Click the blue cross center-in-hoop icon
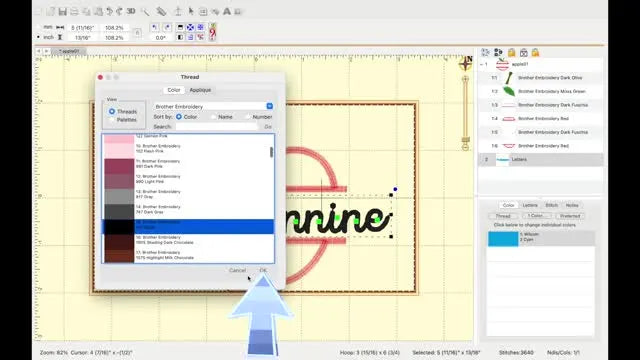640x360 pixels. tap(190, 27)
